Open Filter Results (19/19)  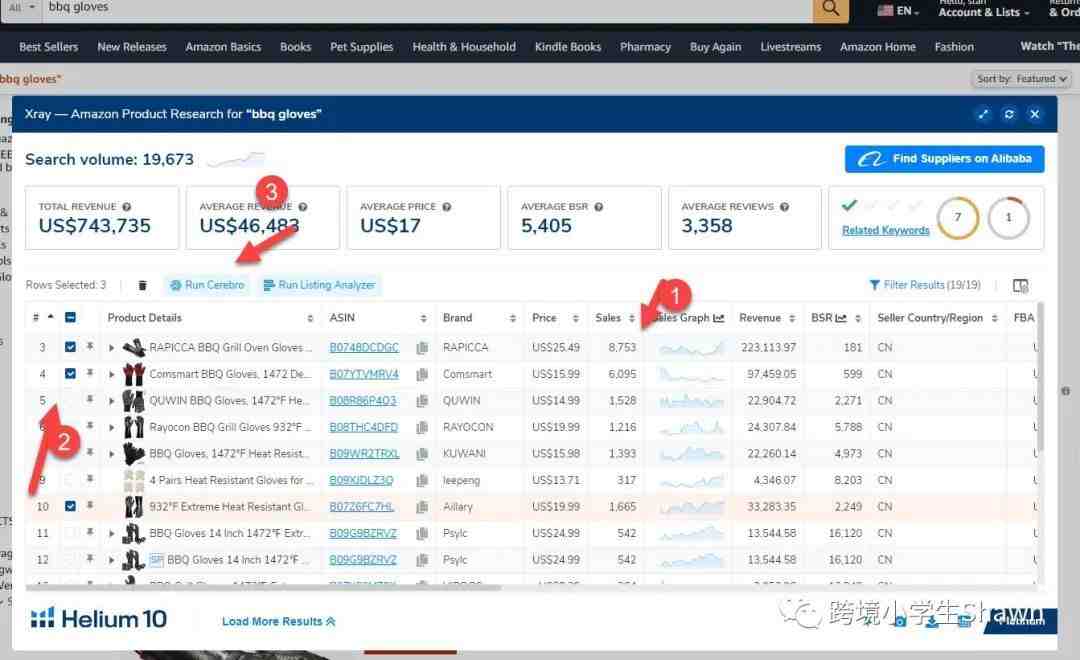924,285
